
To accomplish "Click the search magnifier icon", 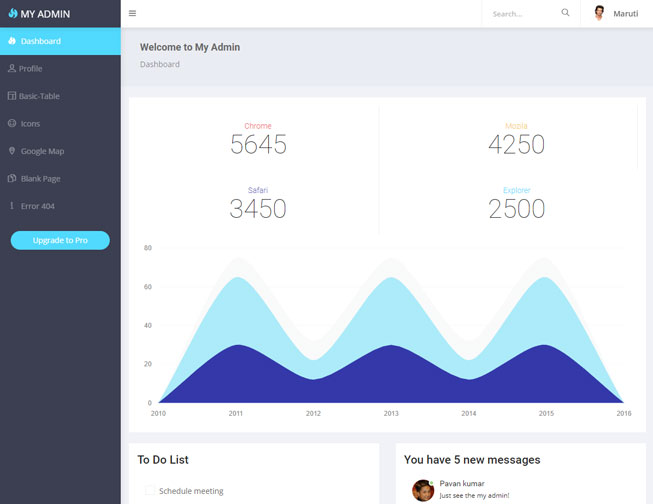I will coord(565,13).
